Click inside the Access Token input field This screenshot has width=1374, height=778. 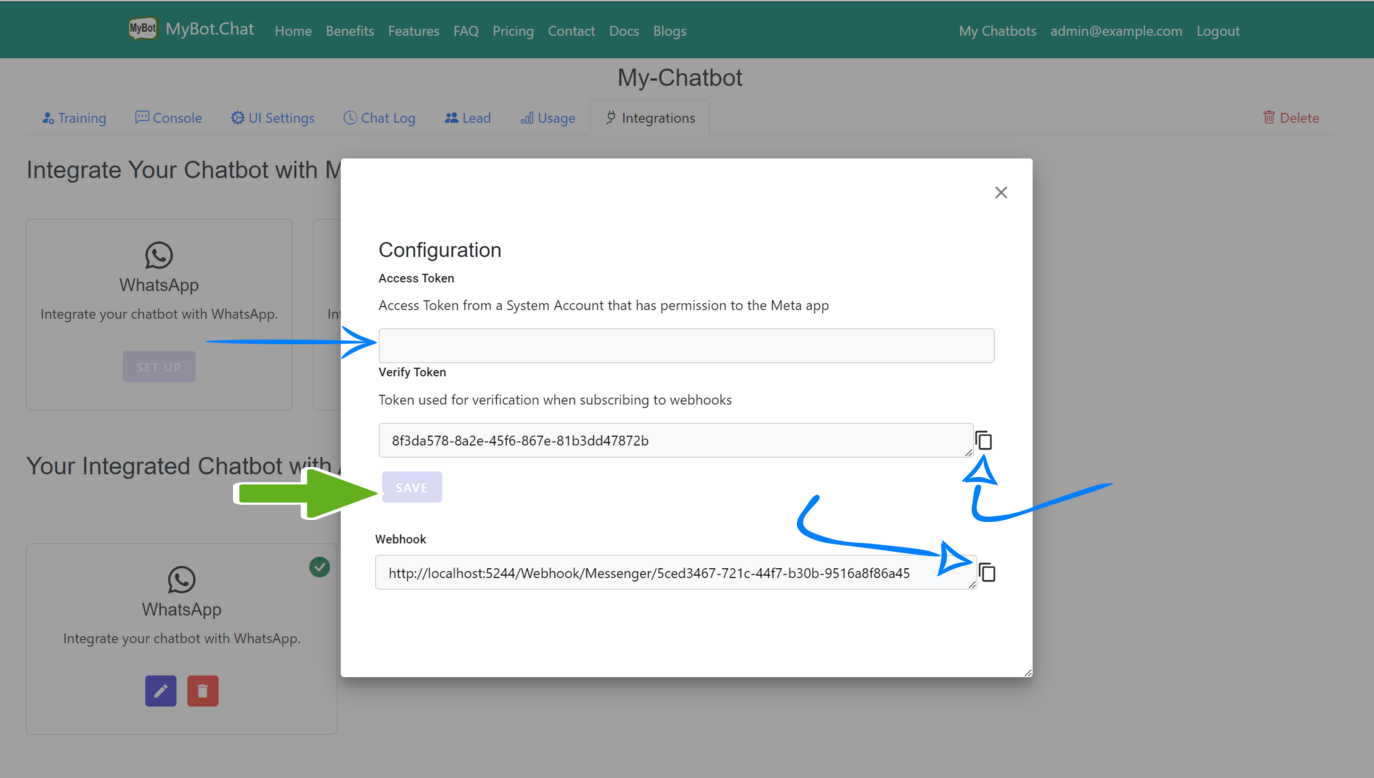coord(686,345)
